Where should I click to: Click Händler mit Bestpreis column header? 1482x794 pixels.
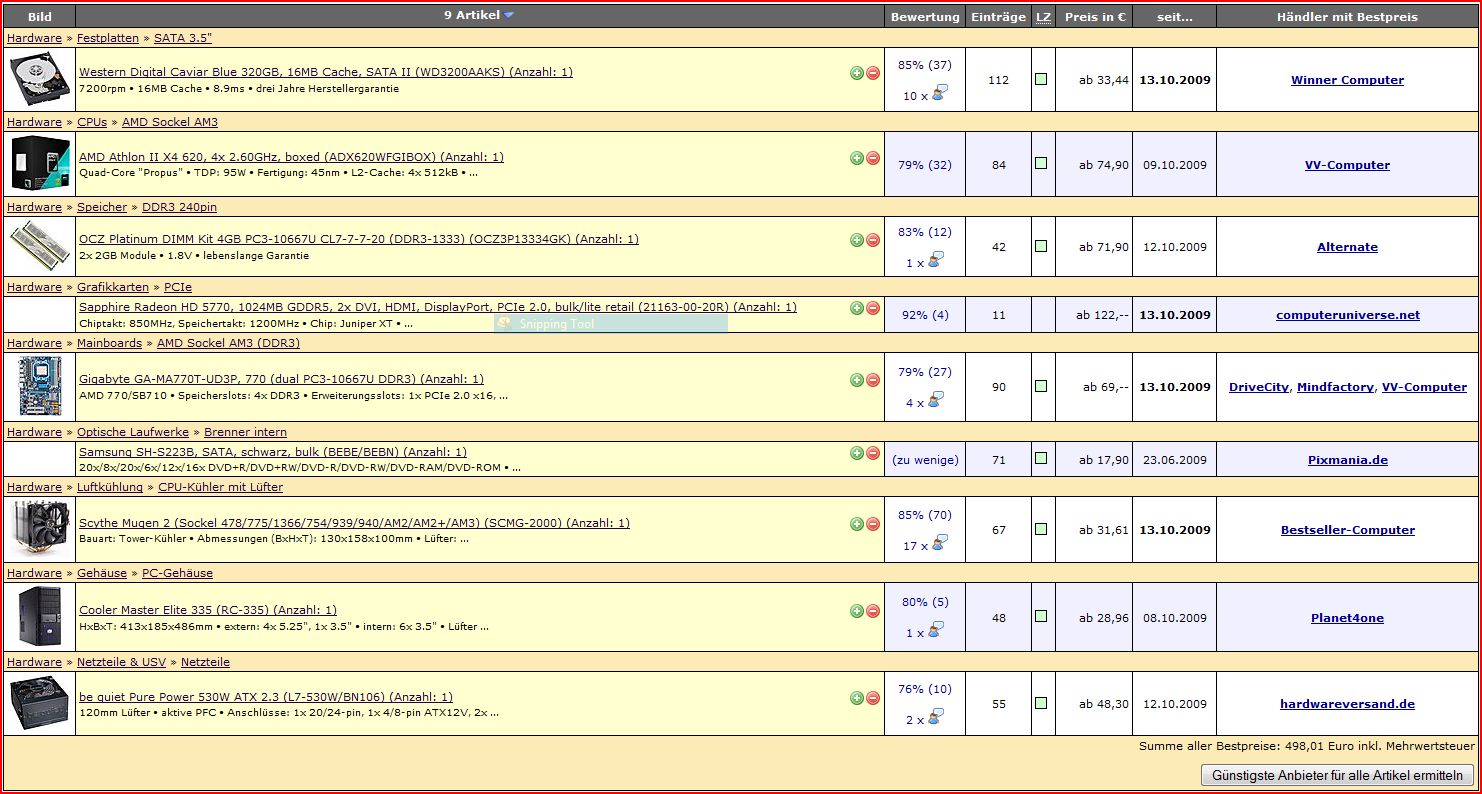[x=1347, y=17]
